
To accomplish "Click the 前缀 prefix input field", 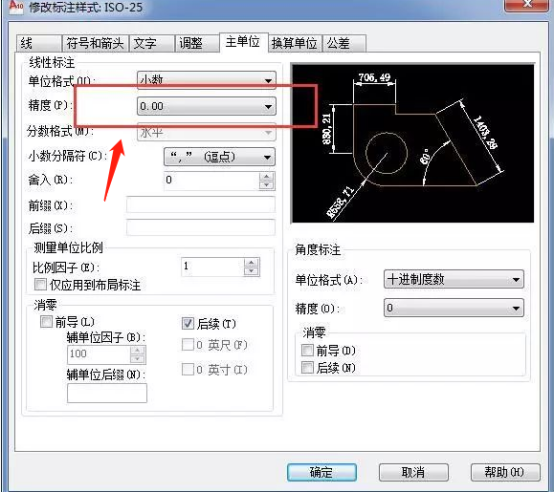I will [200, 205].
